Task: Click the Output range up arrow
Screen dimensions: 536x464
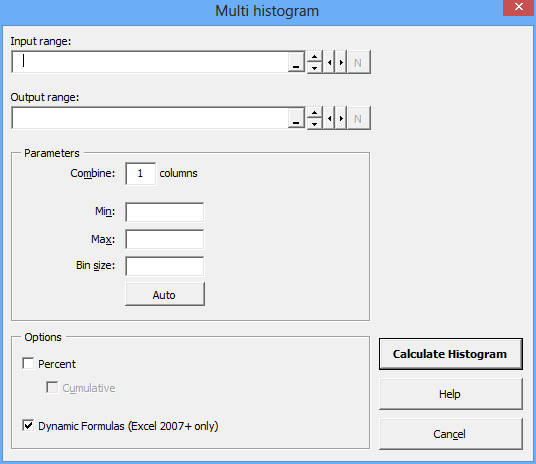Action: point(314,112)
